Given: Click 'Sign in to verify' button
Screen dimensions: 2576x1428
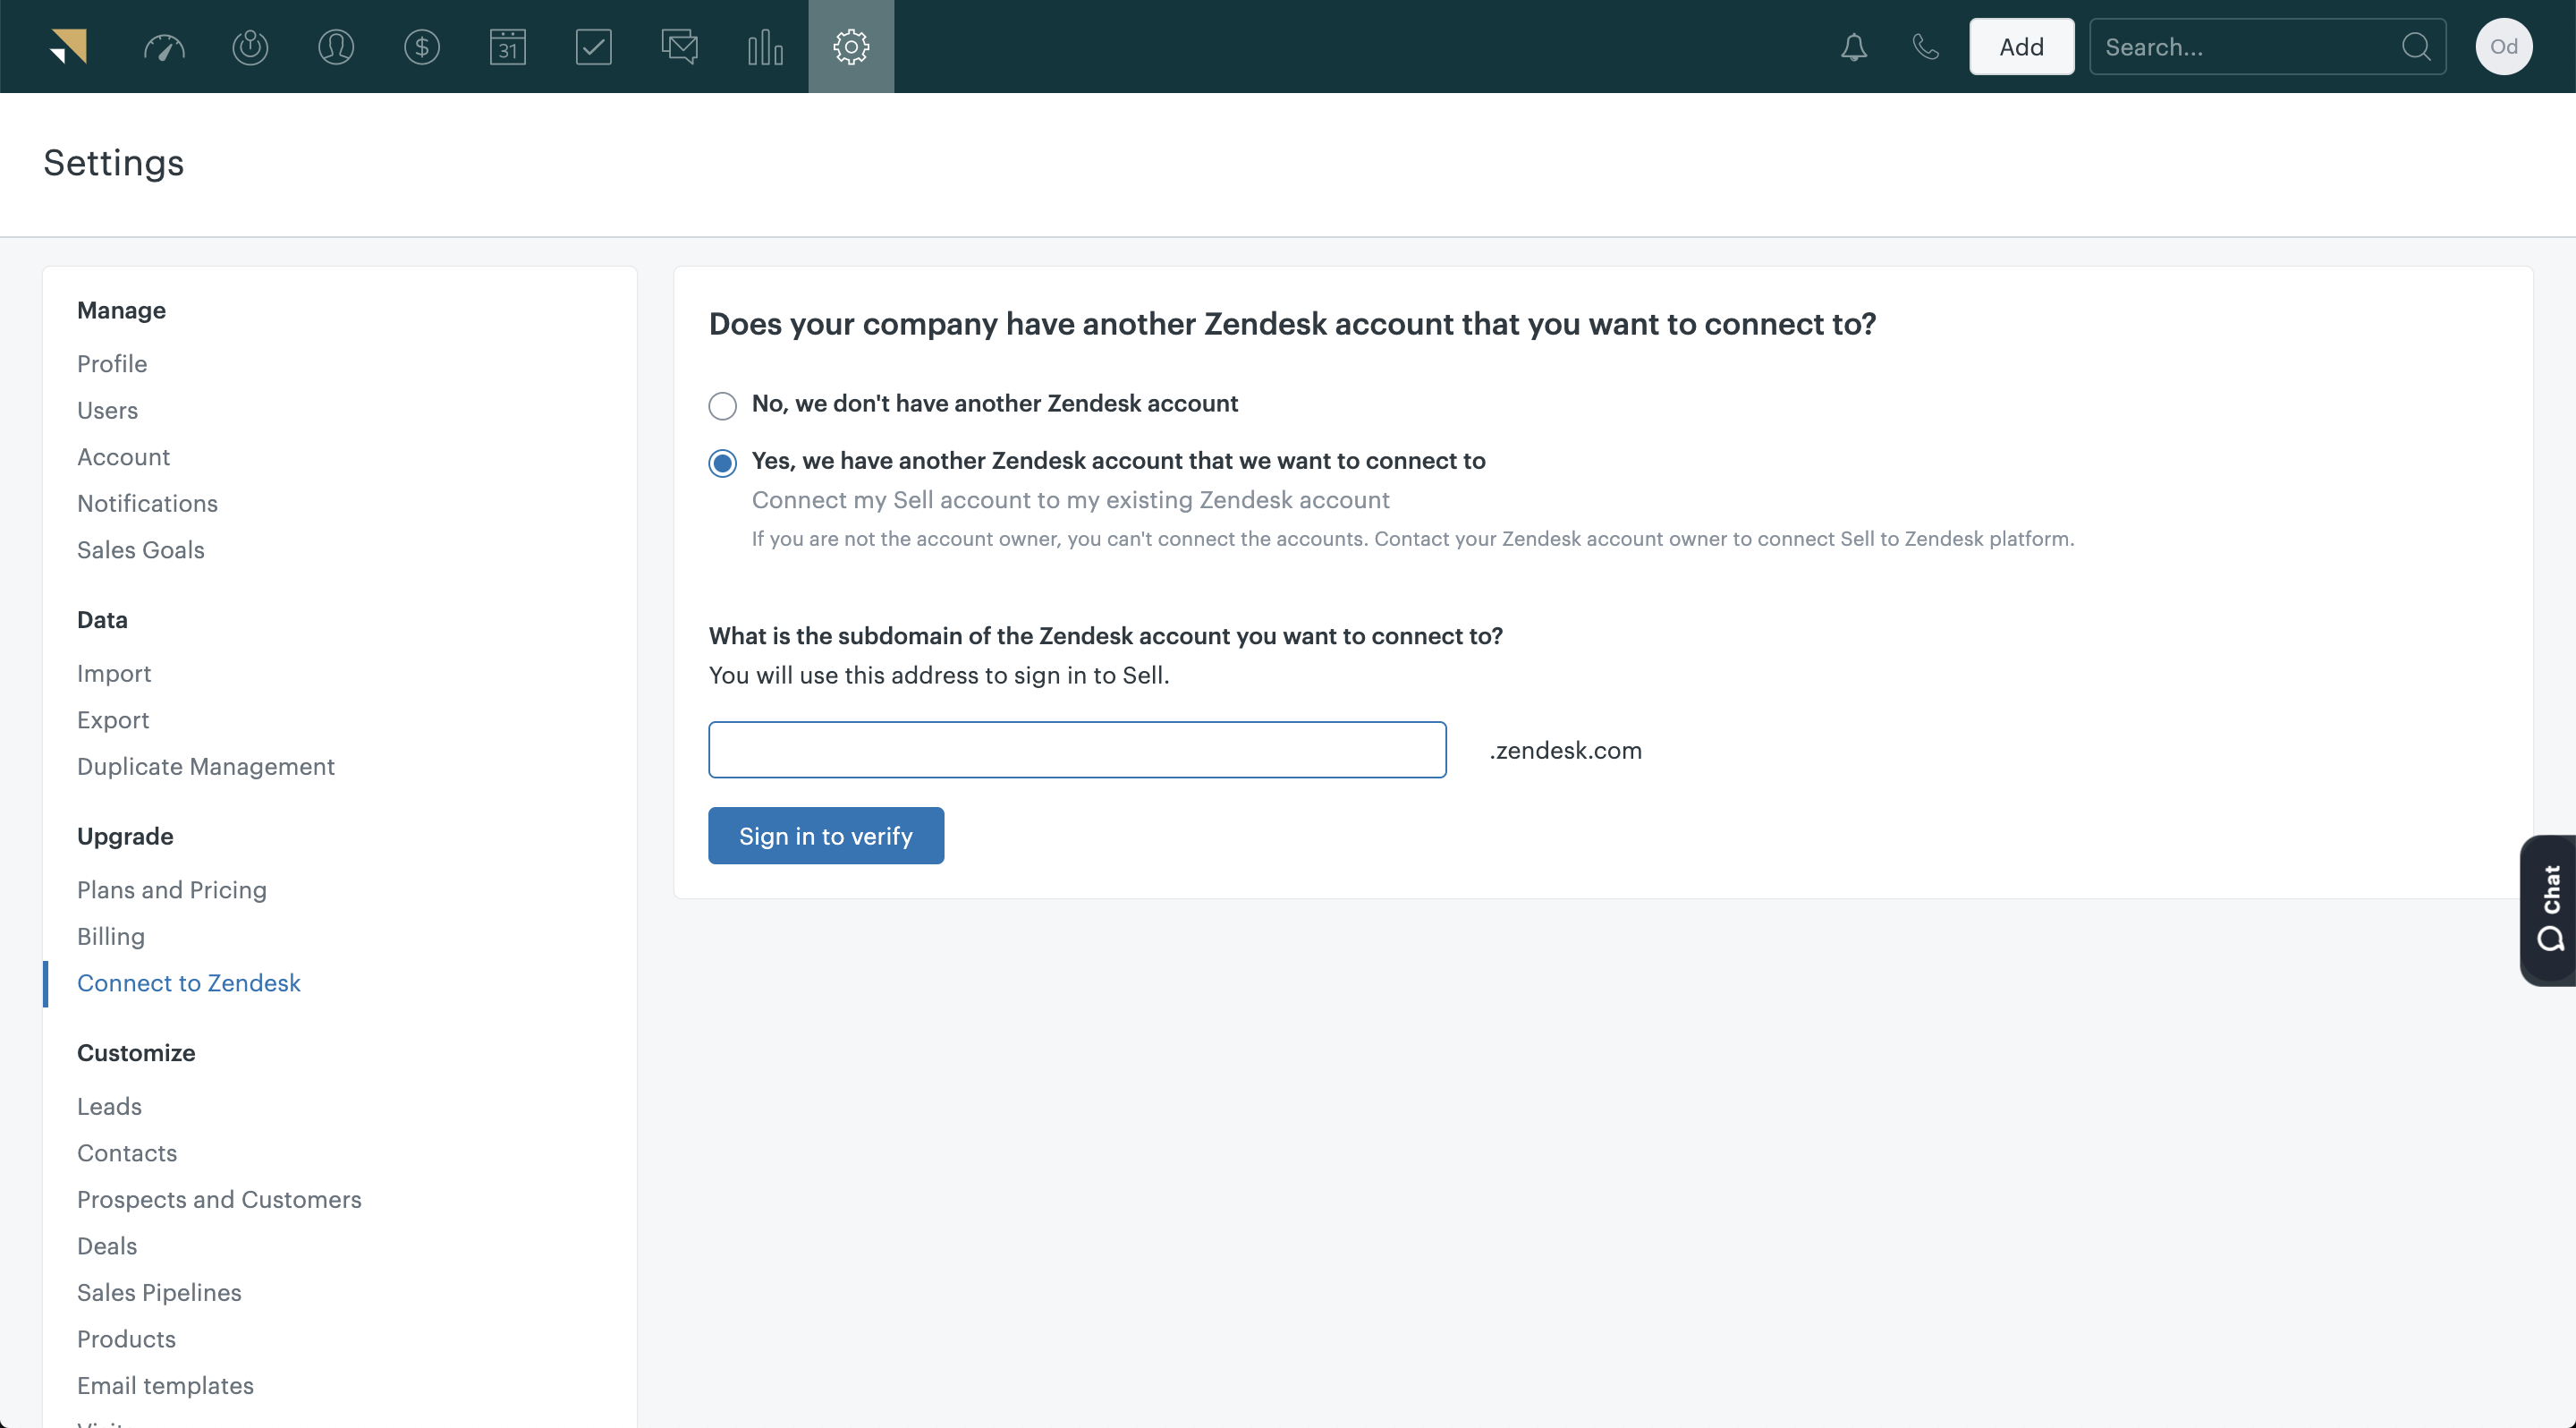Looking at the screenshot, I should (x=826, y=836).
